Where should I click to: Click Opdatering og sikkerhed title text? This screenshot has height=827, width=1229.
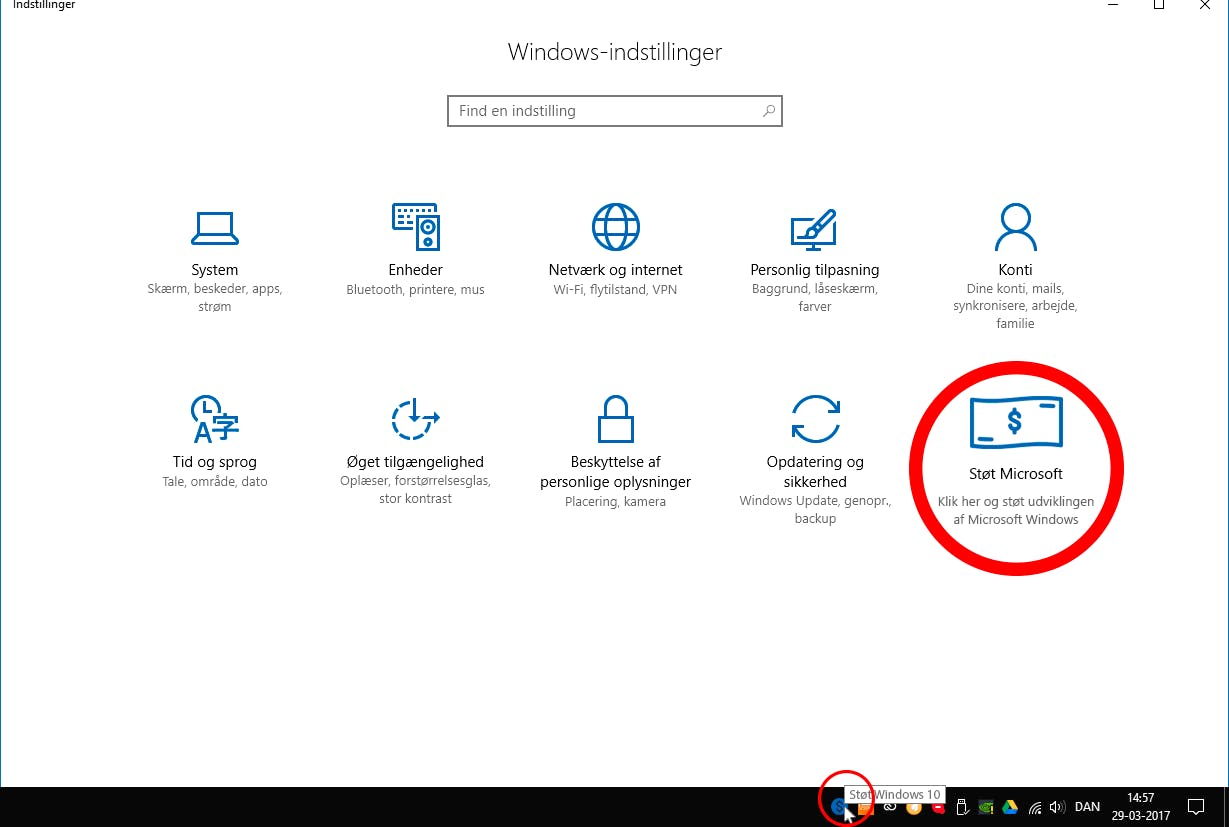click(814, 472)
